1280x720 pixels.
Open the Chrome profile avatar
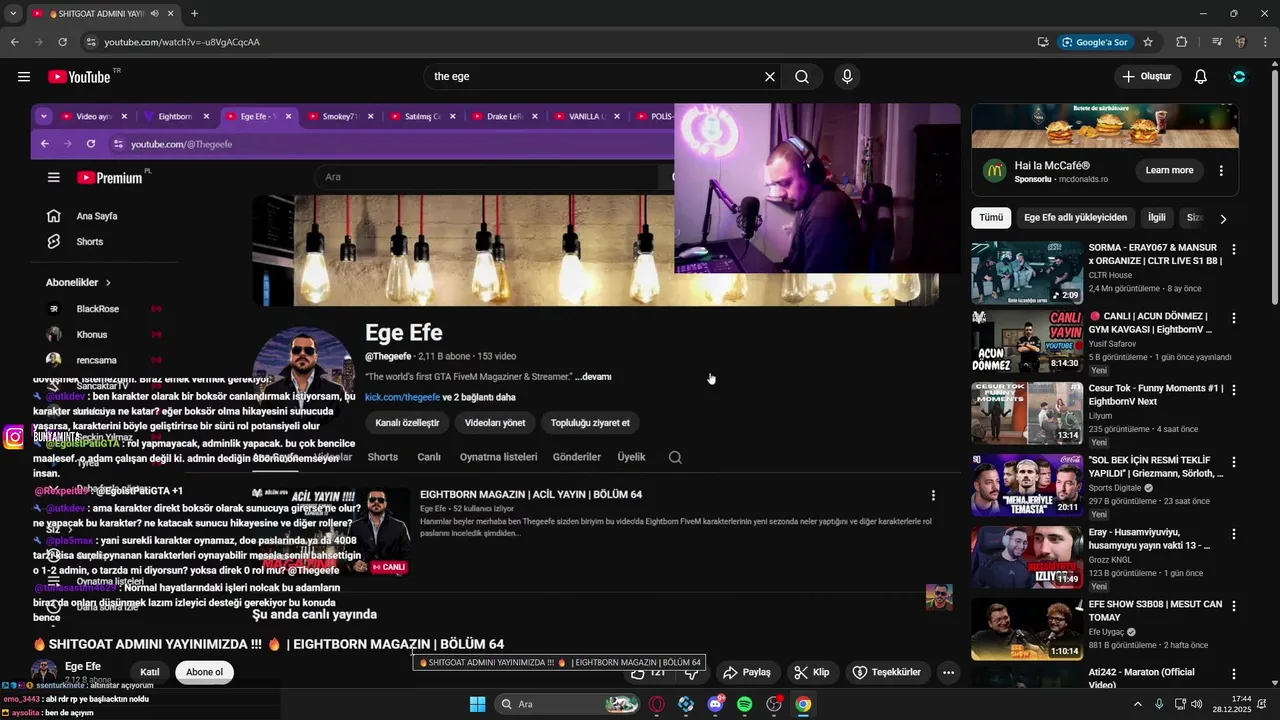1241,42
